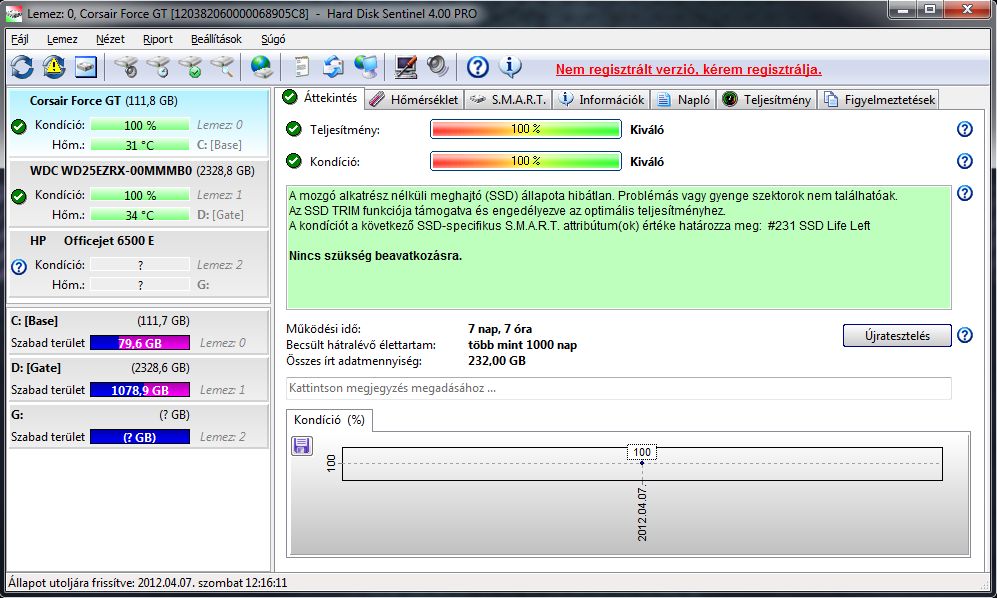Select the C: [Base] partition label
The height and width of the screenshot is (598, 997).
(x=34, y=321)
